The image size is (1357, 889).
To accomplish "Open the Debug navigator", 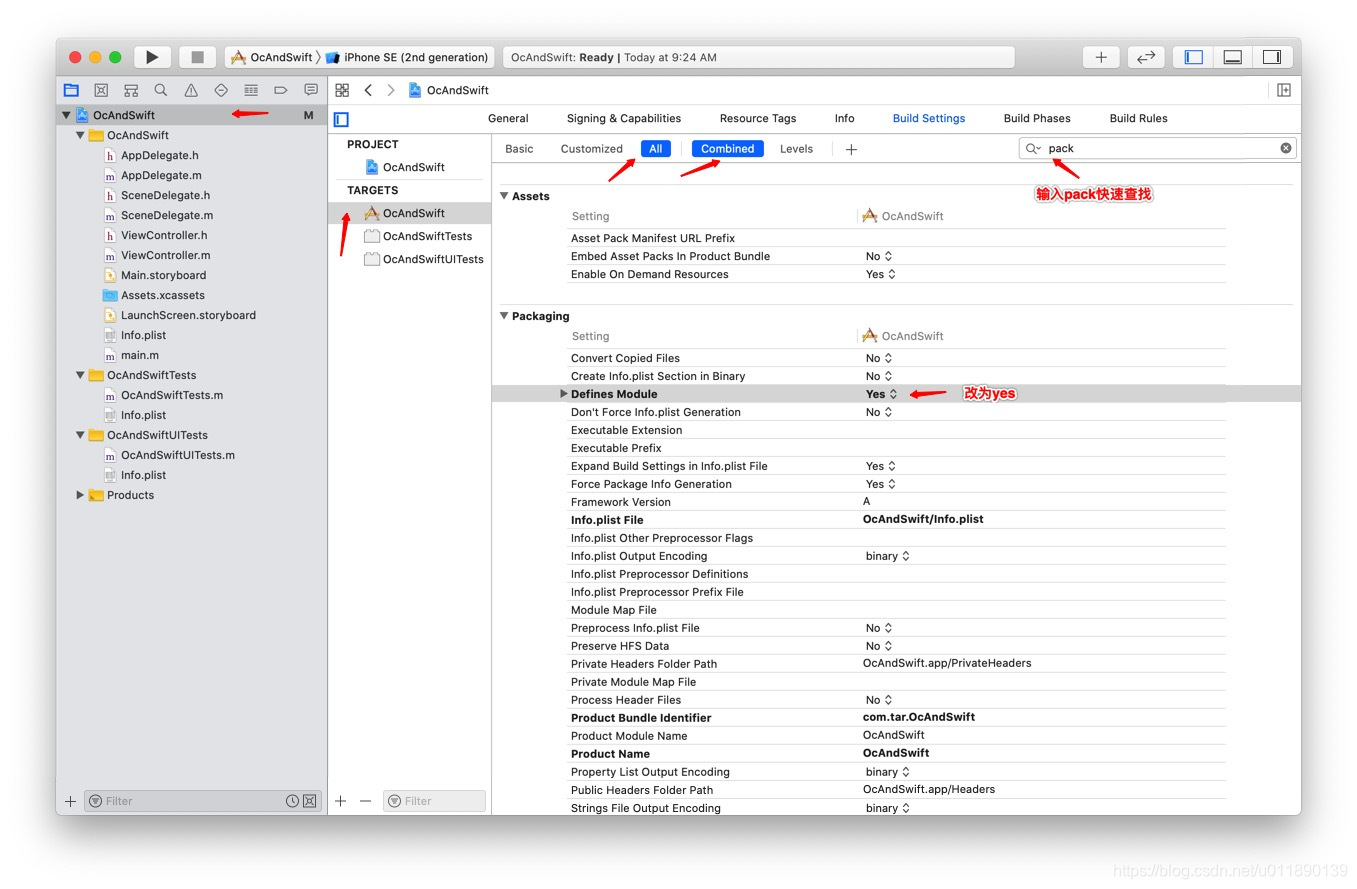I will click(251, 90).
